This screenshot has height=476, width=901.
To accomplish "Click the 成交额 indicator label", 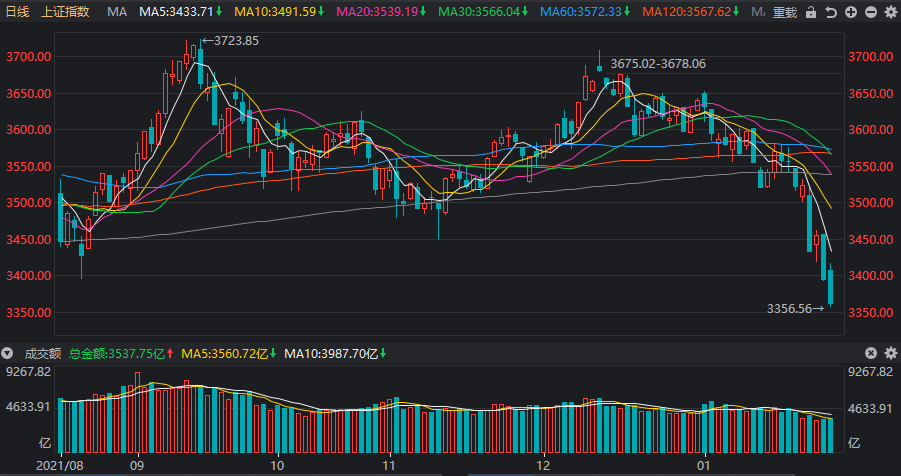I will coord(43,353).
